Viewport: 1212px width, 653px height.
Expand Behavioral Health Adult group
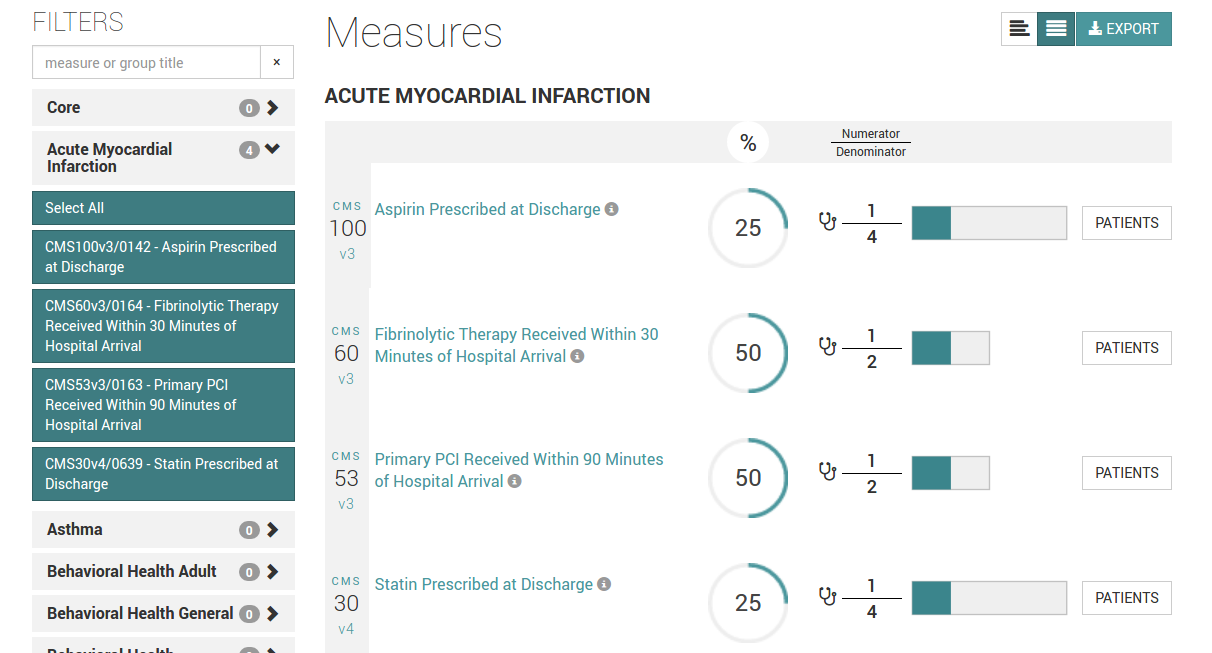(163, 572)
